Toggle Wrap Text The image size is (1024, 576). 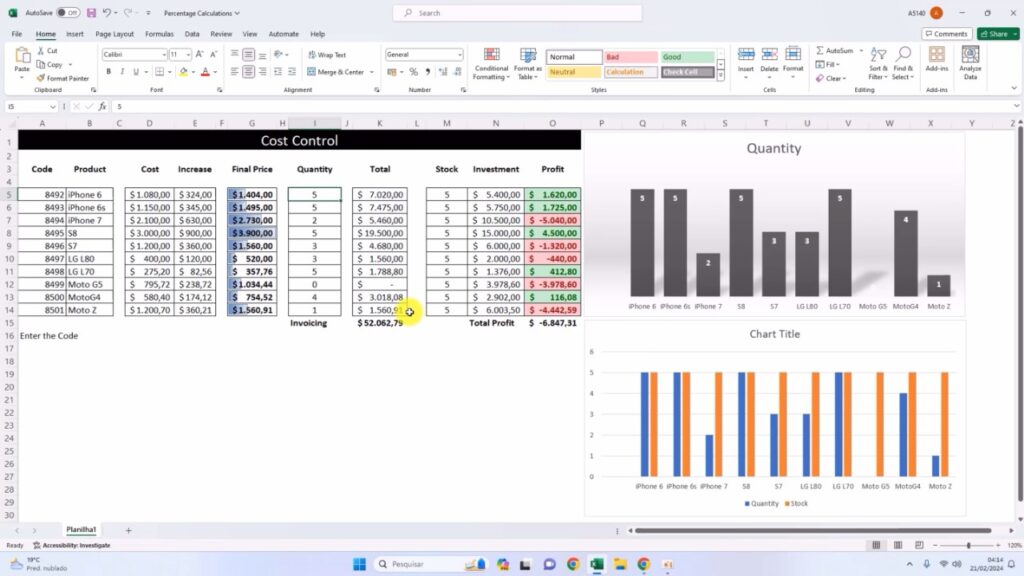click(x=327, y=55)
